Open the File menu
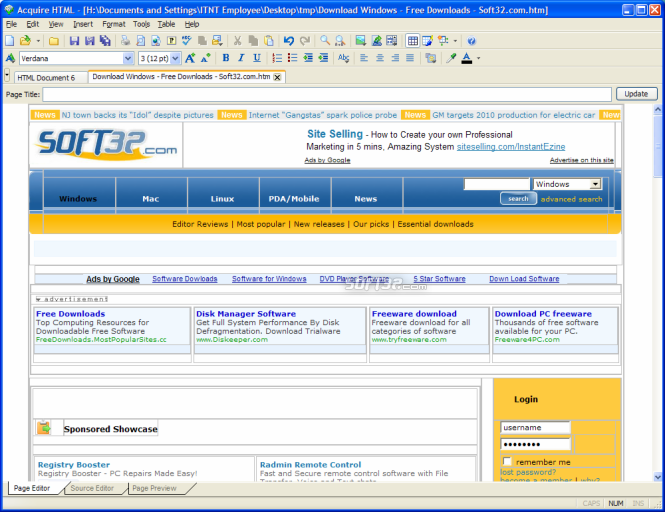Image resolution: width=665 pixels, height=512 pixels. pos(11,24)
